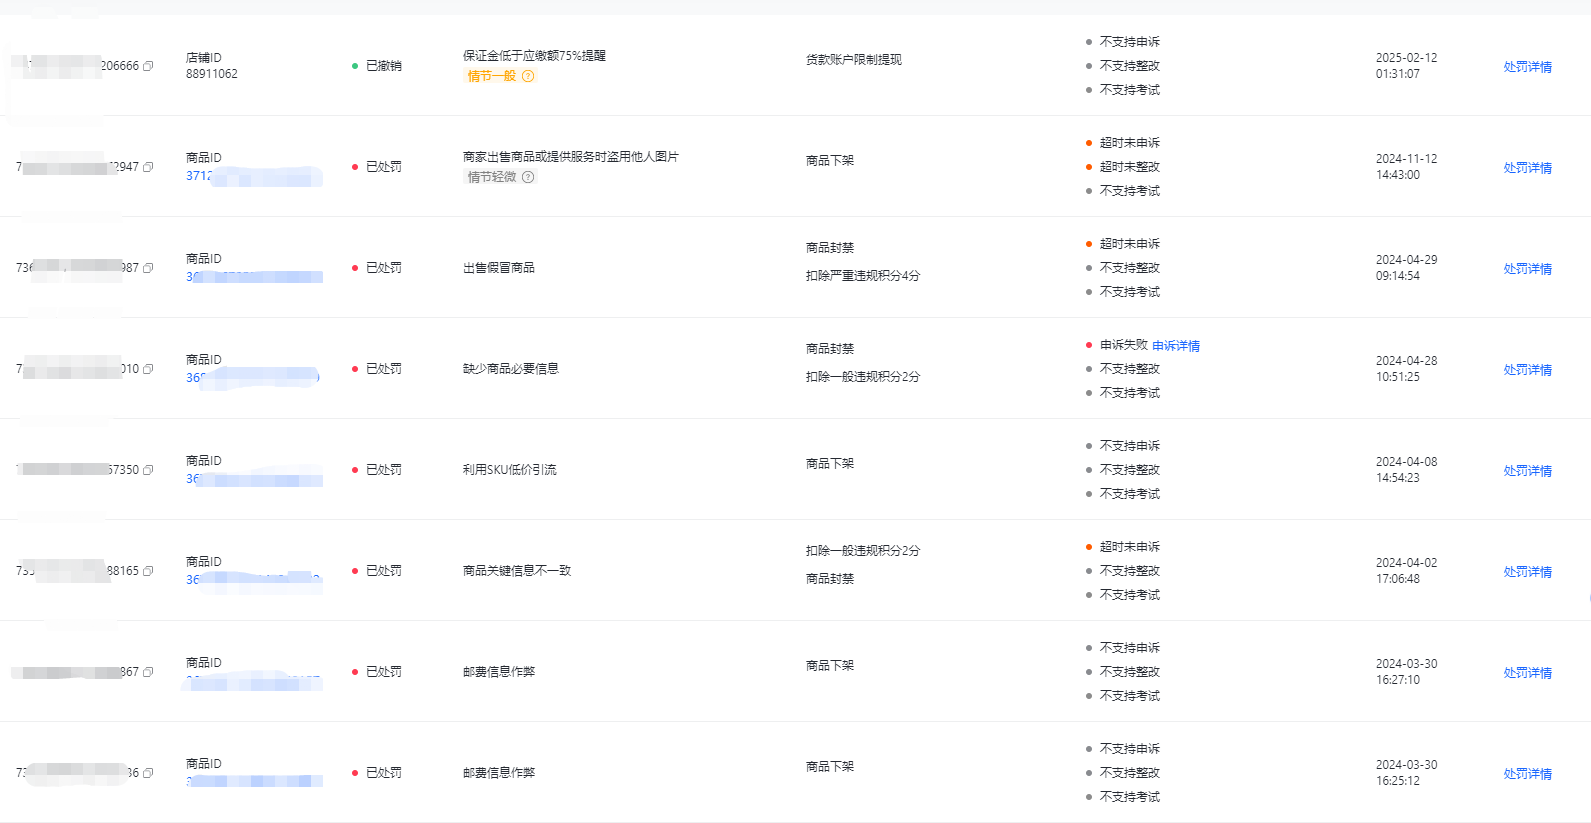Click help icon beside 情节轻微
Viewport: 1591px width, 823px height.
528,177
